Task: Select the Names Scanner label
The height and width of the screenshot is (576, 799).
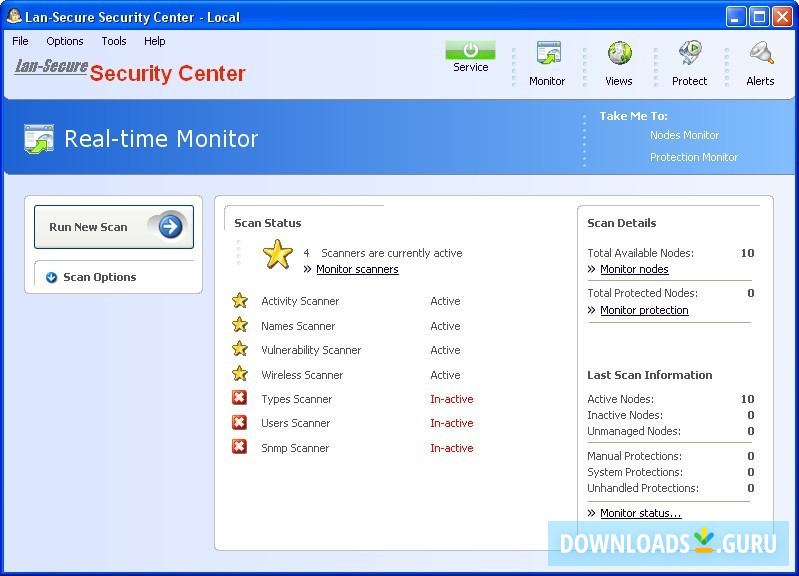Action: [x=298, y=326]
